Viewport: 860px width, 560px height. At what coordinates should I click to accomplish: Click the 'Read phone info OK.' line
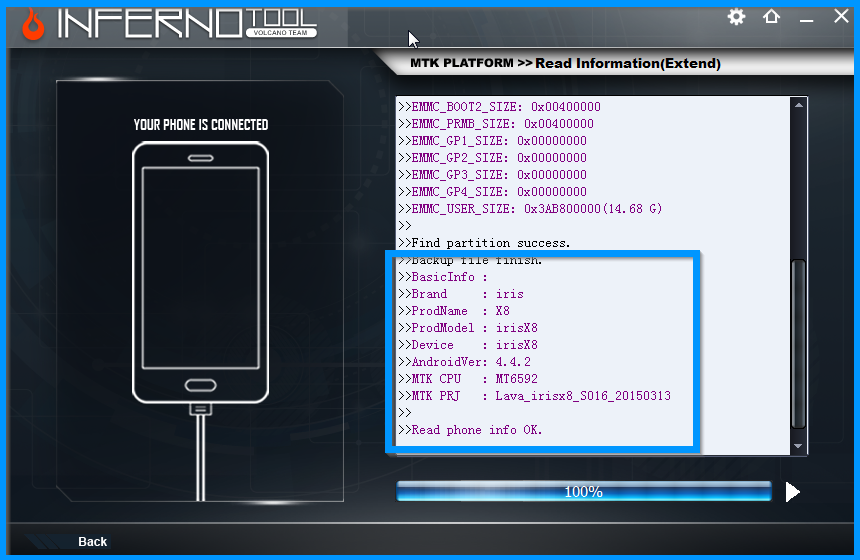point(471,429)
